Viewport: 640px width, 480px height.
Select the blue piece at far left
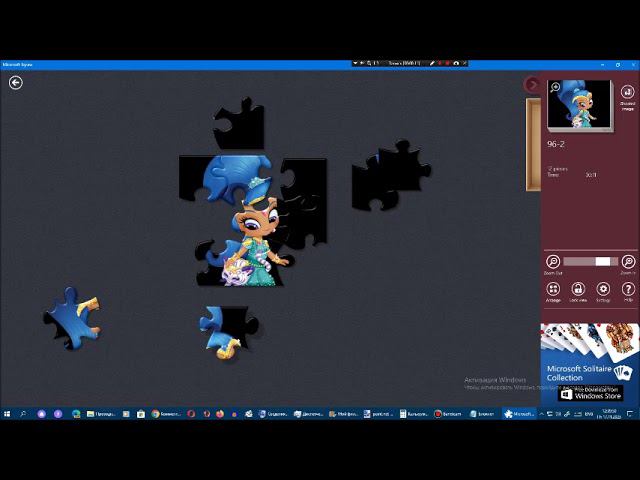point(72,319)
